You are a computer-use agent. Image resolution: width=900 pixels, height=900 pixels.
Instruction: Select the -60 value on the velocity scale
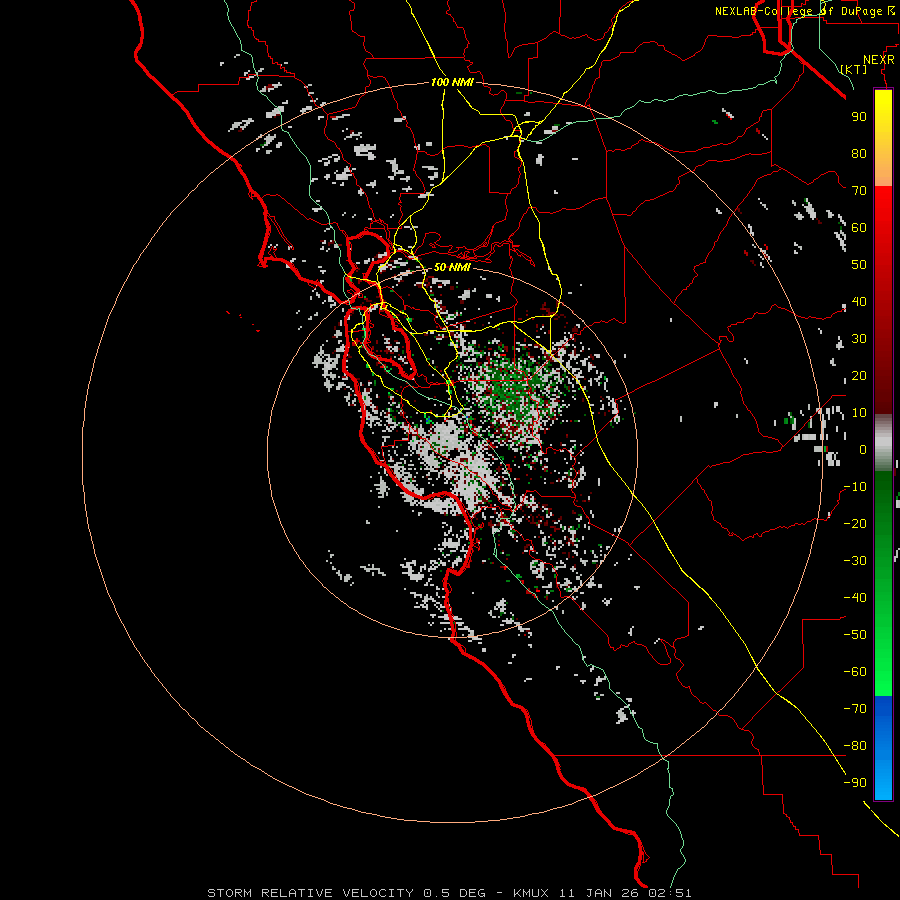coord(855,672)
